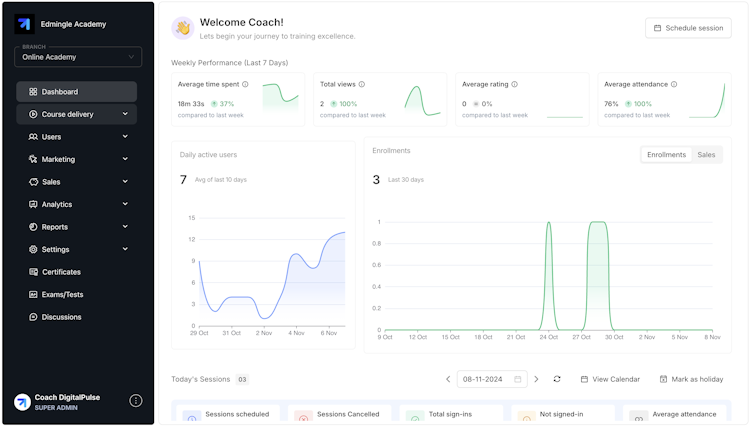Click the info icon beside Total views

[x=362, y=85]
